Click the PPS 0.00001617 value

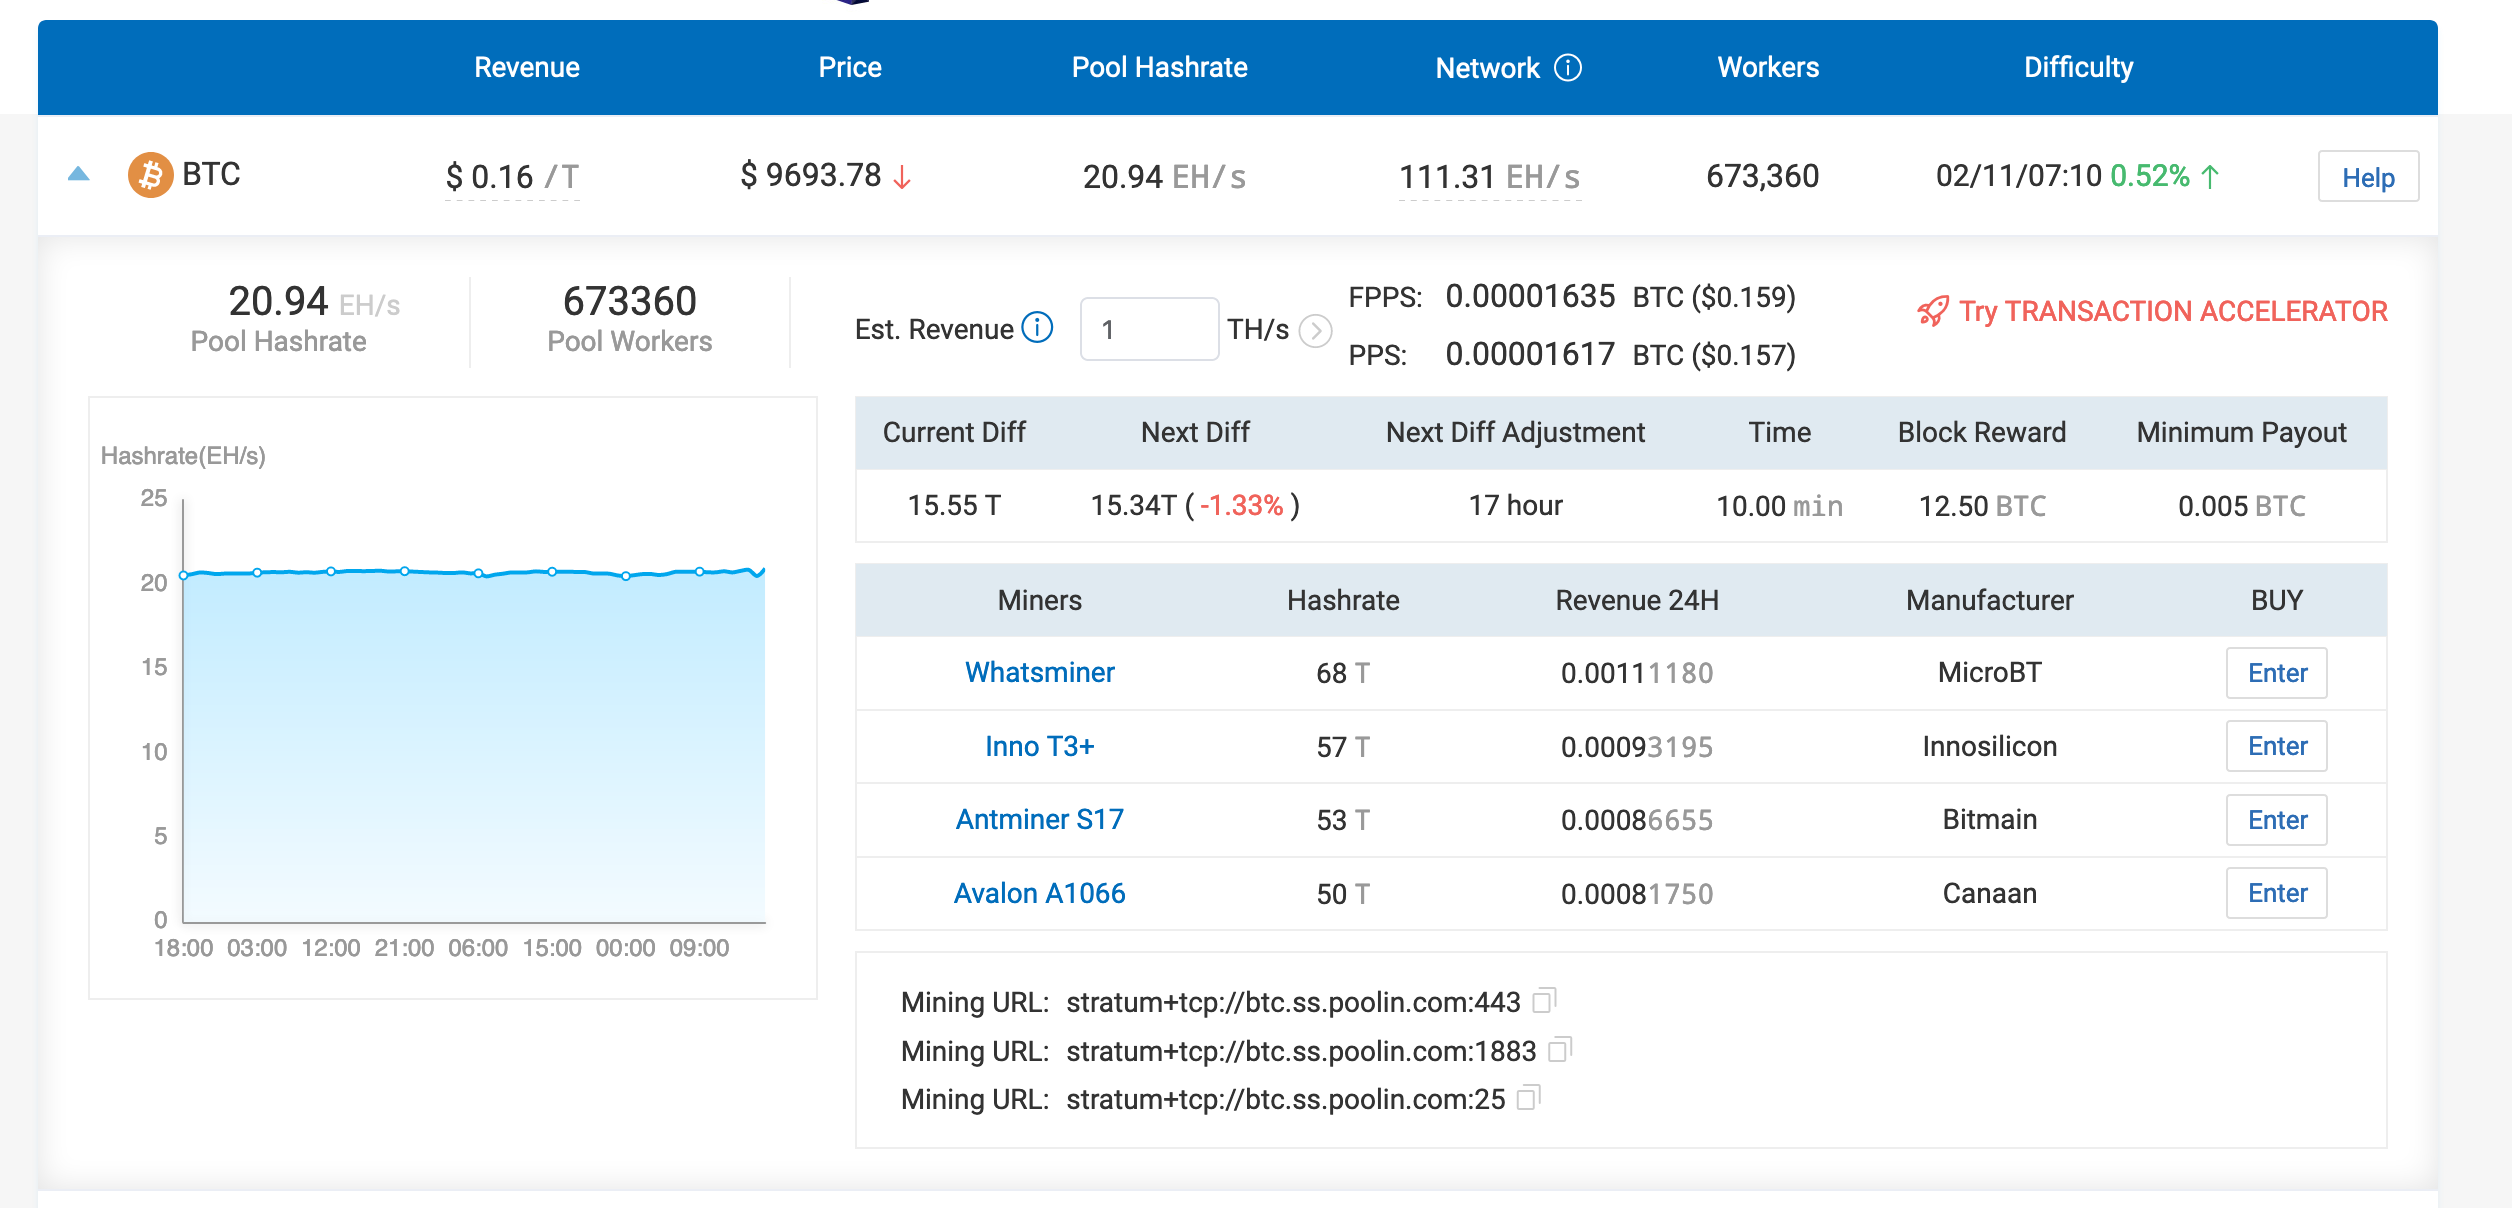point(1530,354)
